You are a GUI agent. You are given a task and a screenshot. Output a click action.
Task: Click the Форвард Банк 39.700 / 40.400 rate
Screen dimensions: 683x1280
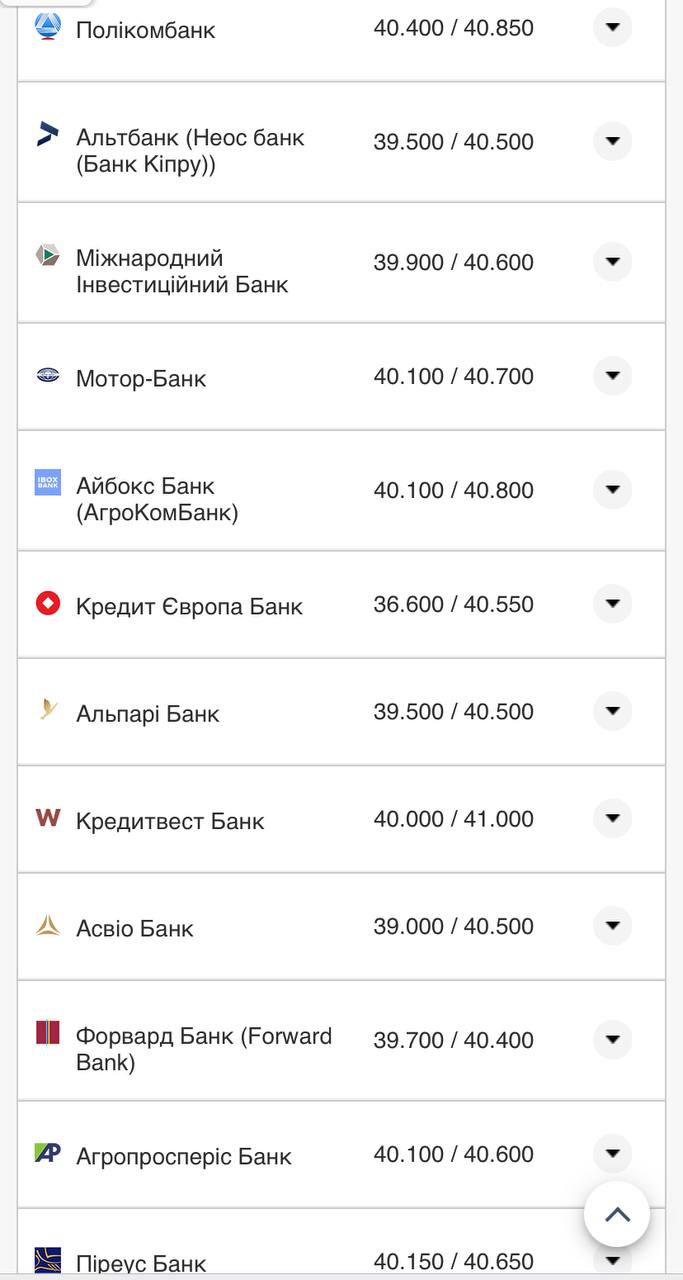pos(453,1040)
